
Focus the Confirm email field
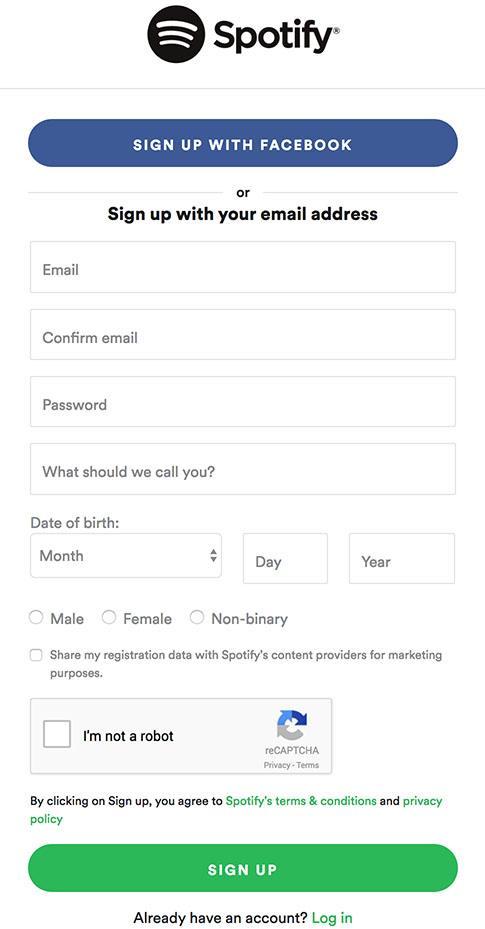tap(243, 334)
